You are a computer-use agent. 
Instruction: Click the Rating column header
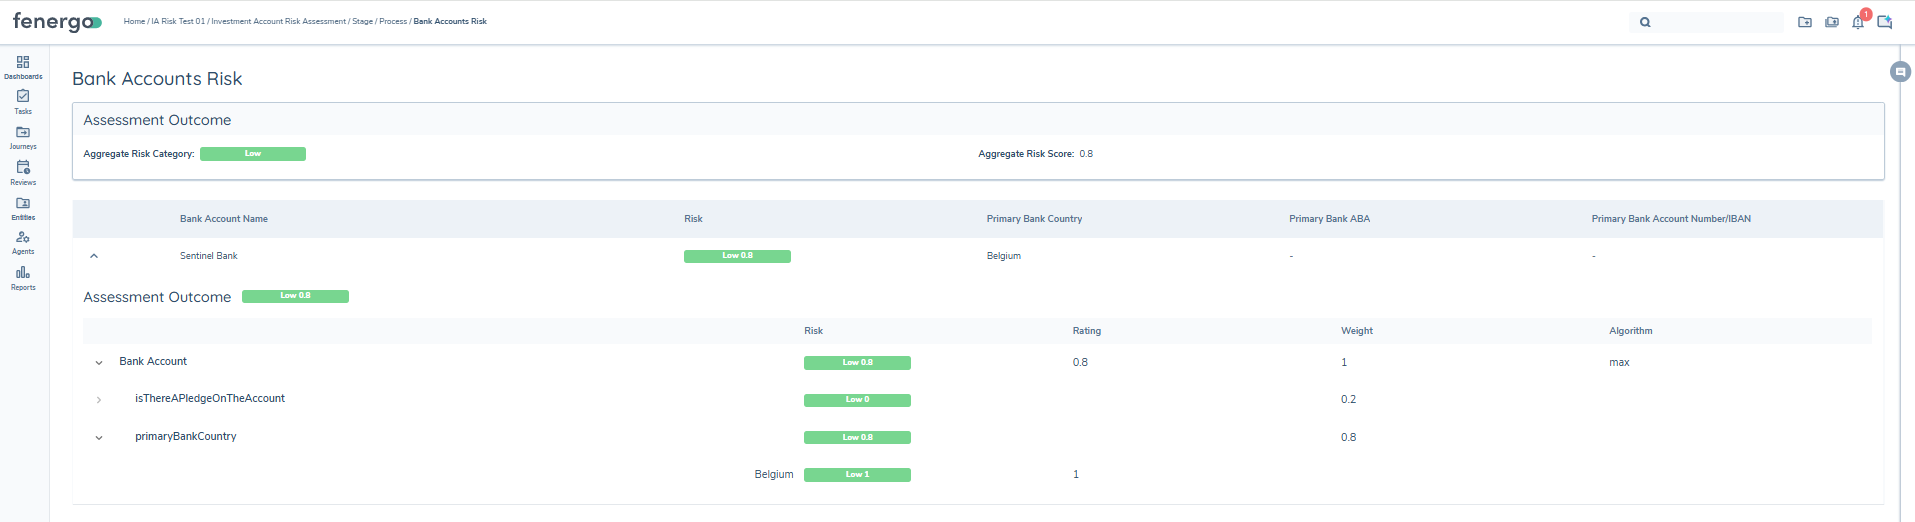[x=1087, y=331]
